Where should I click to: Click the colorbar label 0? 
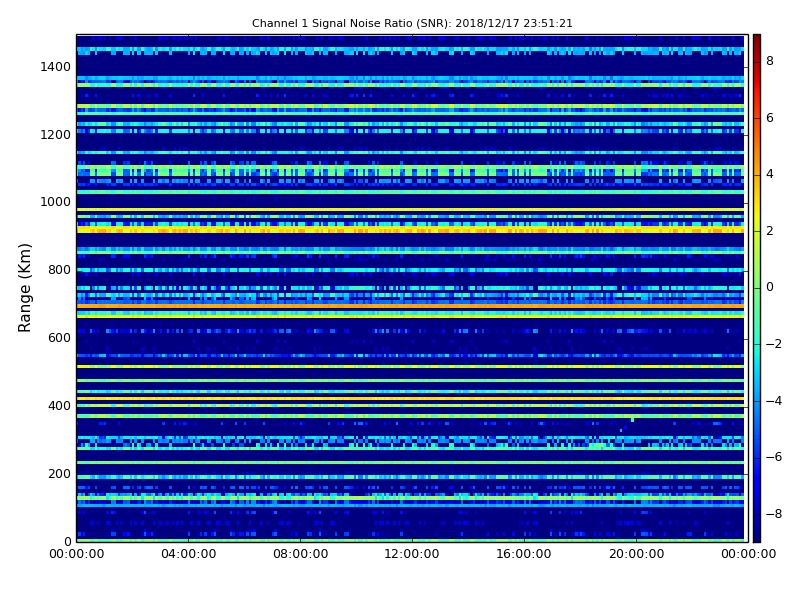click(770, 287)
